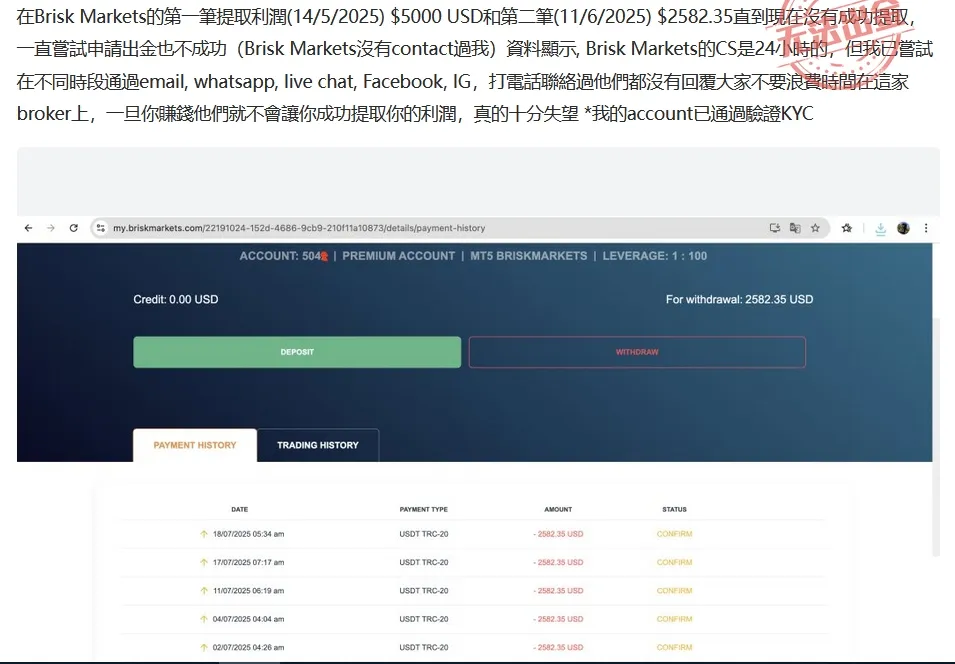Go forward using the browser forward arrow

click(x=51, y=228)
